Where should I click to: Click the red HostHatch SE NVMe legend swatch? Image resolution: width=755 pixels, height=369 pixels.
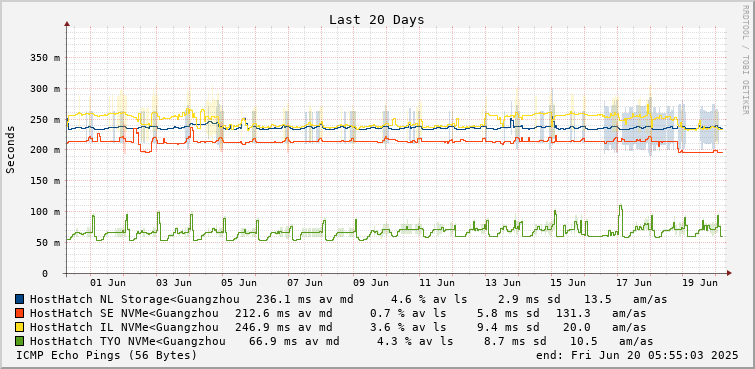(20, 313)
